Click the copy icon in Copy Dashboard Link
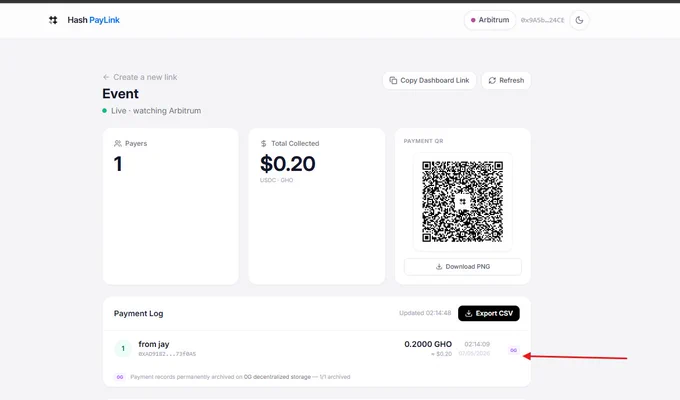The width and height of the screenshot is (680, 400). [x=393, y=80]
